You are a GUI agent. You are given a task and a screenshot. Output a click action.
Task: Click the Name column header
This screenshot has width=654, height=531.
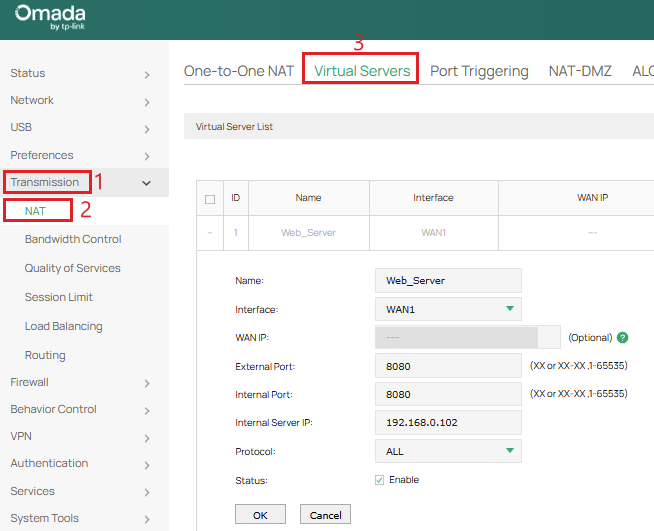309,198
